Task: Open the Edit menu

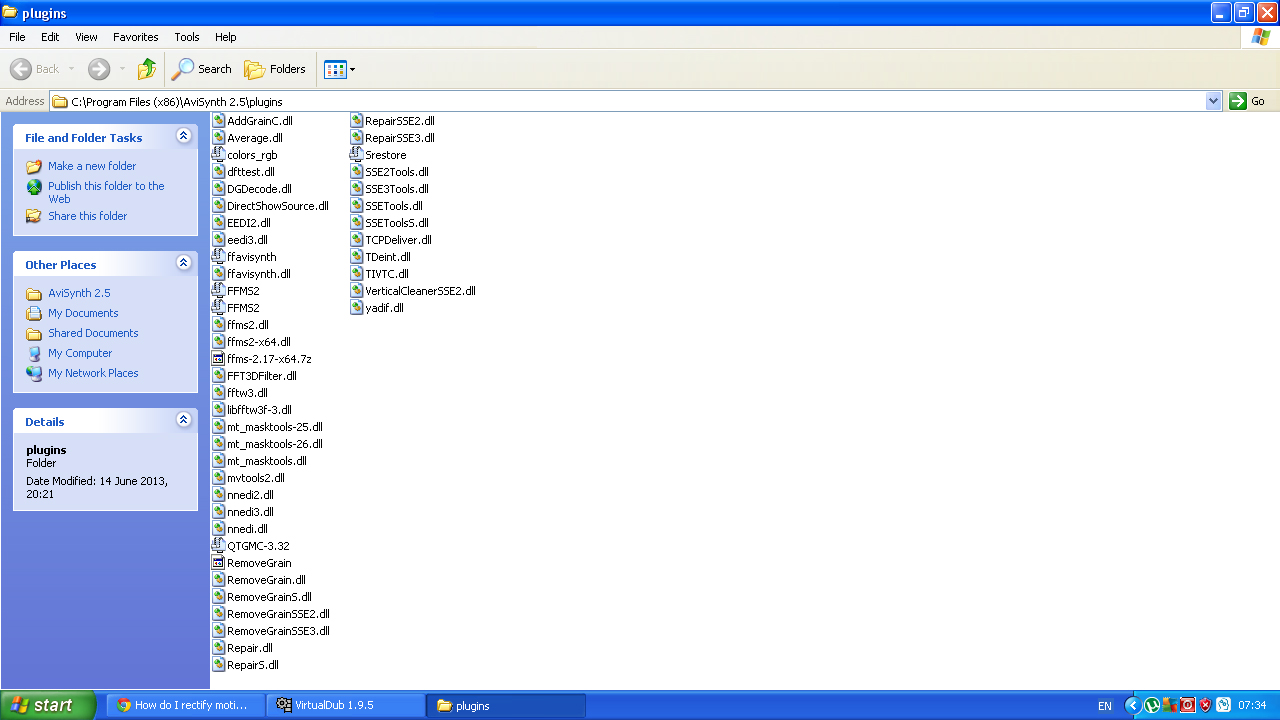Action: point(50,37)
